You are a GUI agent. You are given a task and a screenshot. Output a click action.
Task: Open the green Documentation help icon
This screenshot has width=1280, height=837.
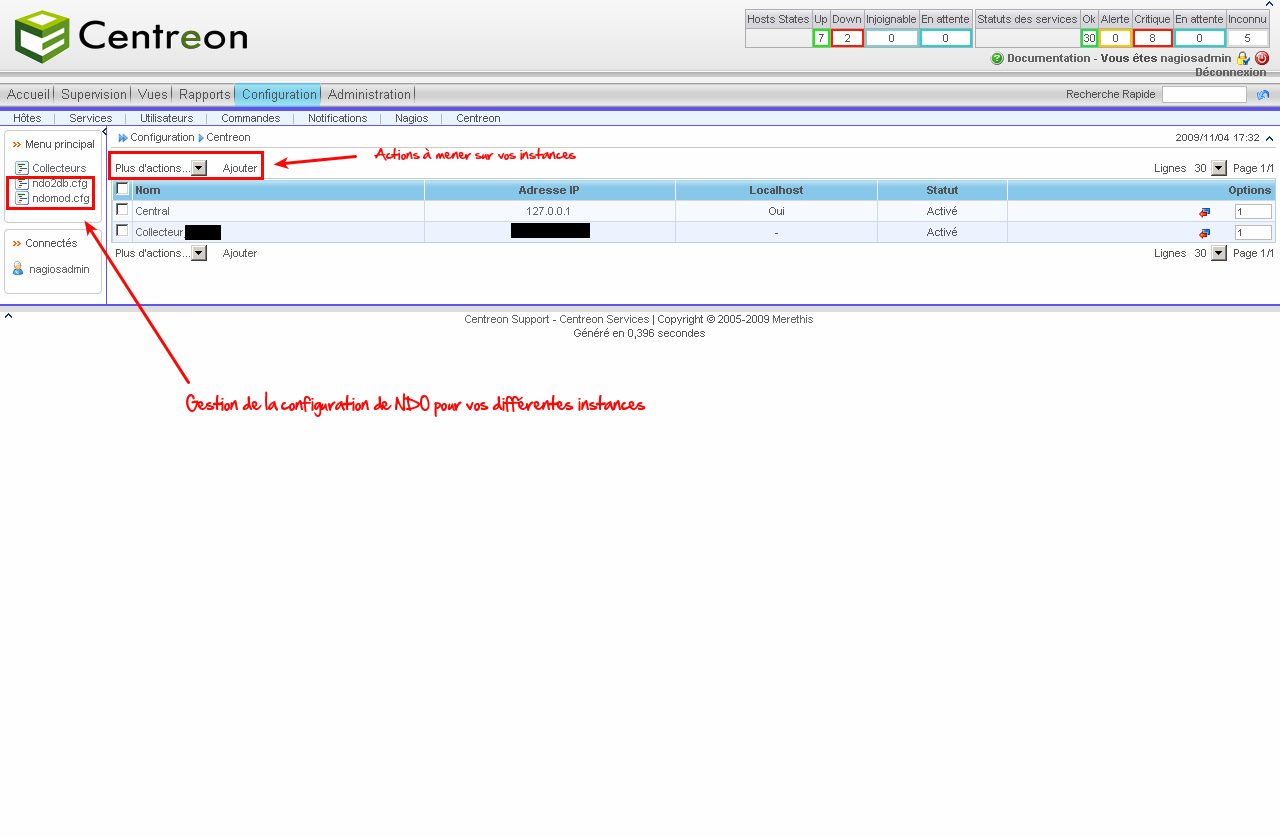pos(997,59)
